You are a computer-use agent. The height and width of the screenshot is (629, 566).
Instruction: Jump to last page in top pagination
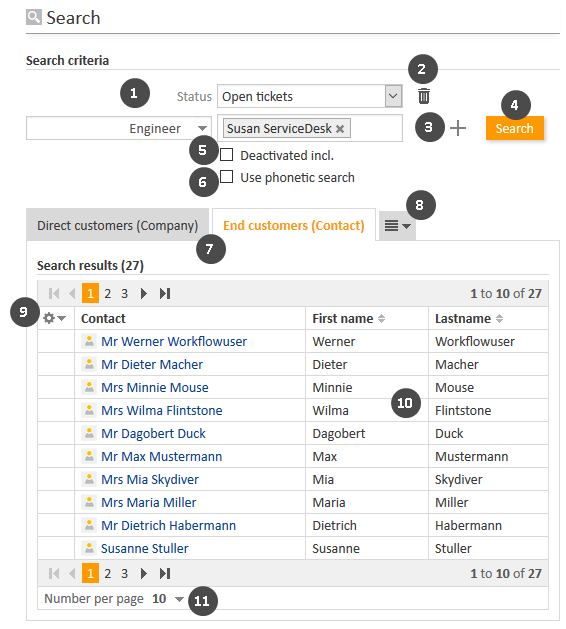click(165, 294)
